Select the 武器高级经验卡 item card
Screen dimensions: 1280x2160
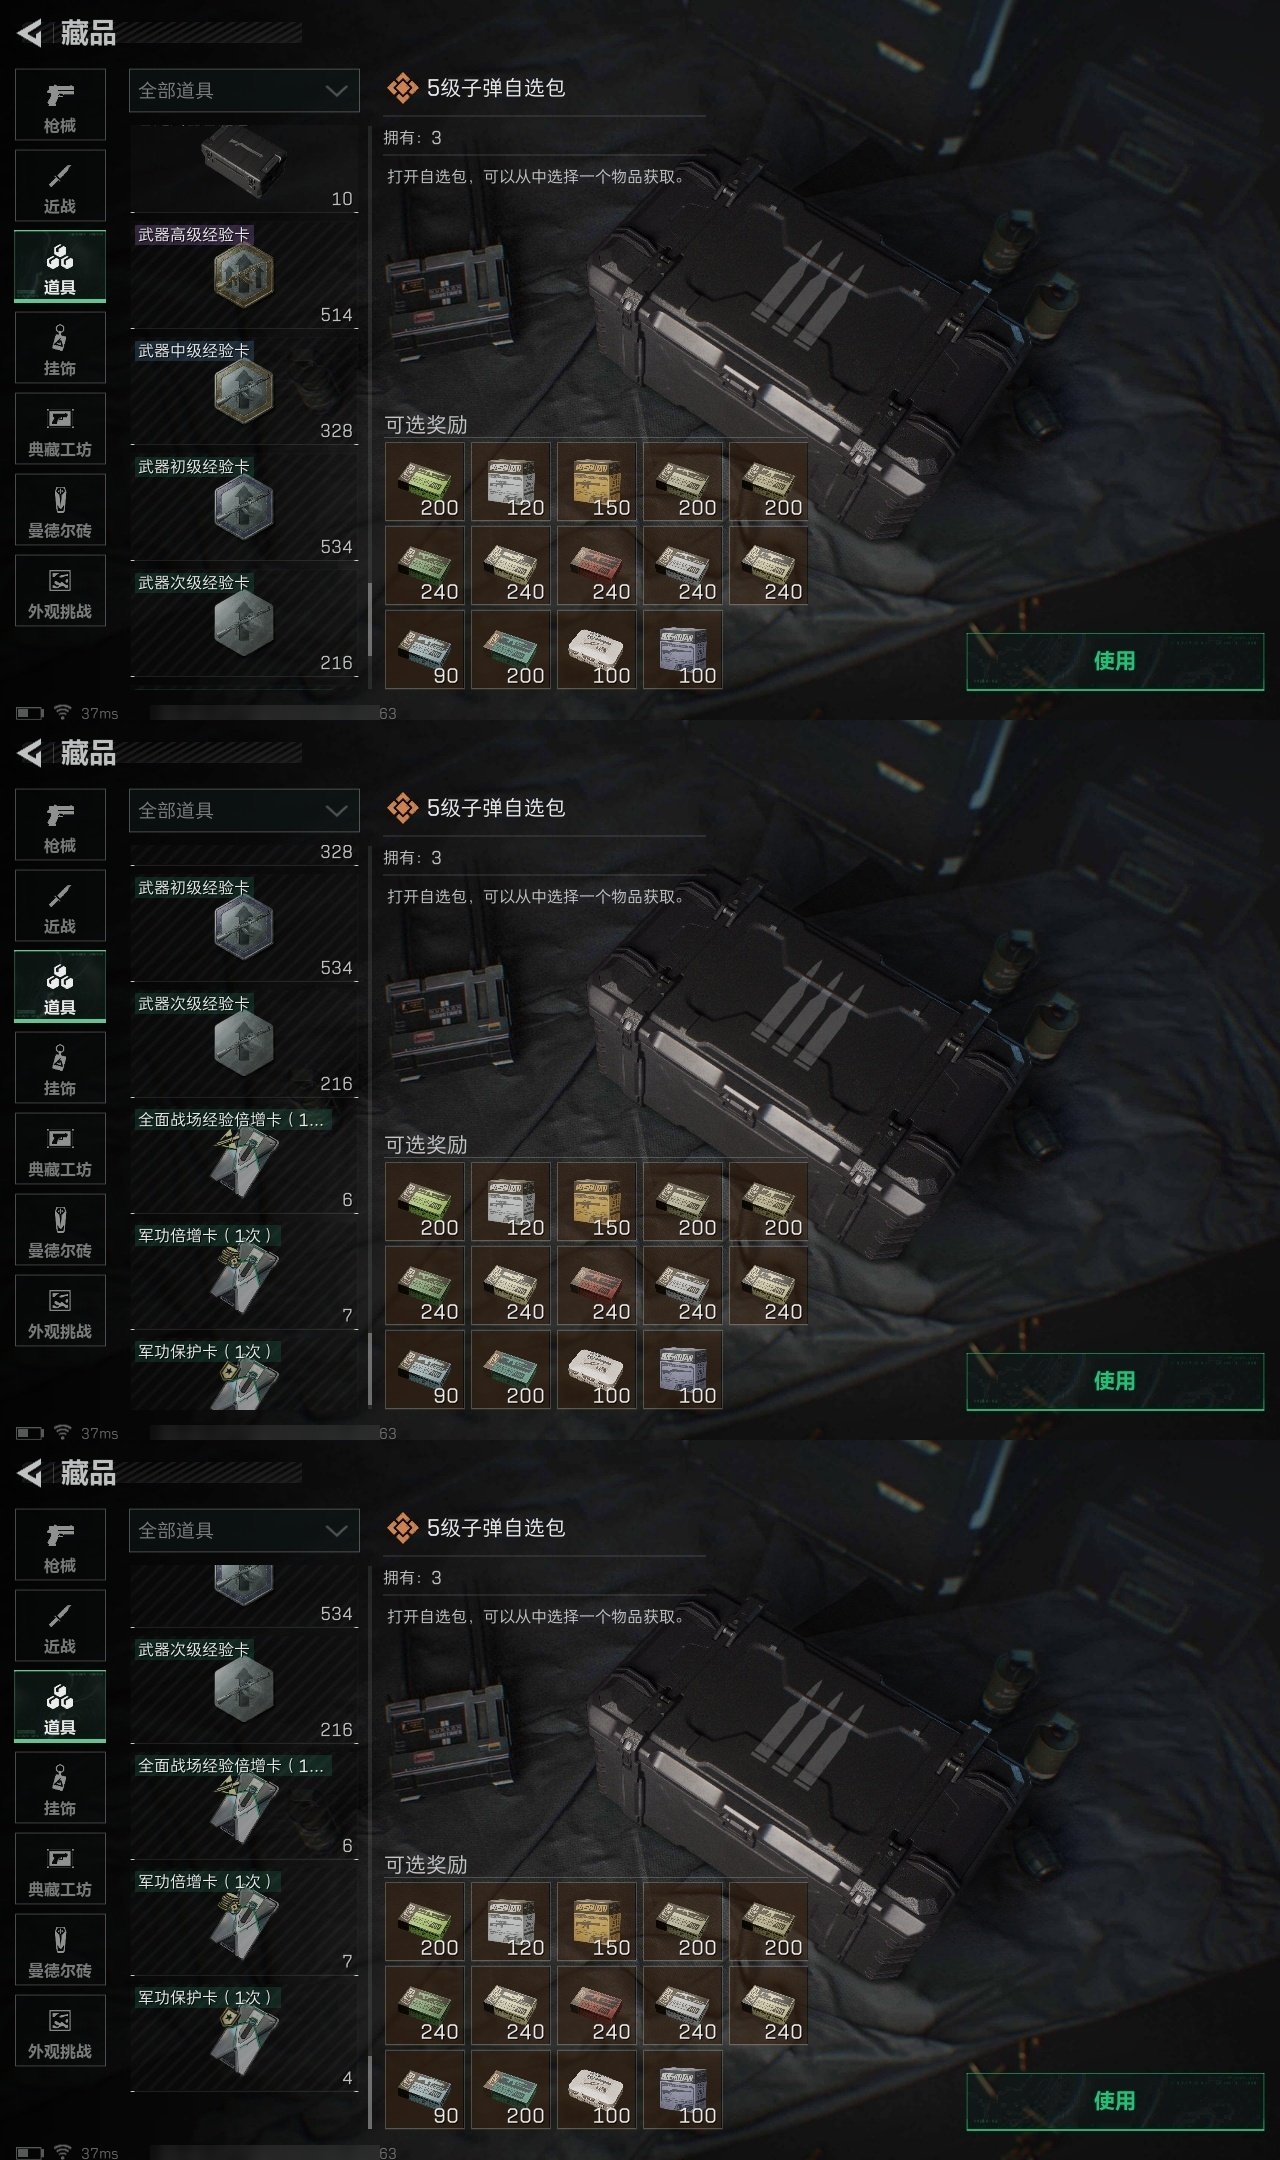(244, 275)
